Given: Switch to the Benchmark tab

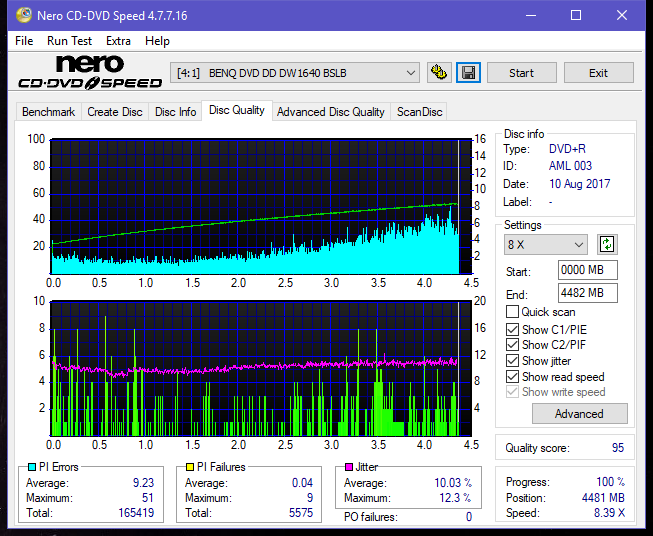Looking at the screenshot, I should tap(49, 112).
